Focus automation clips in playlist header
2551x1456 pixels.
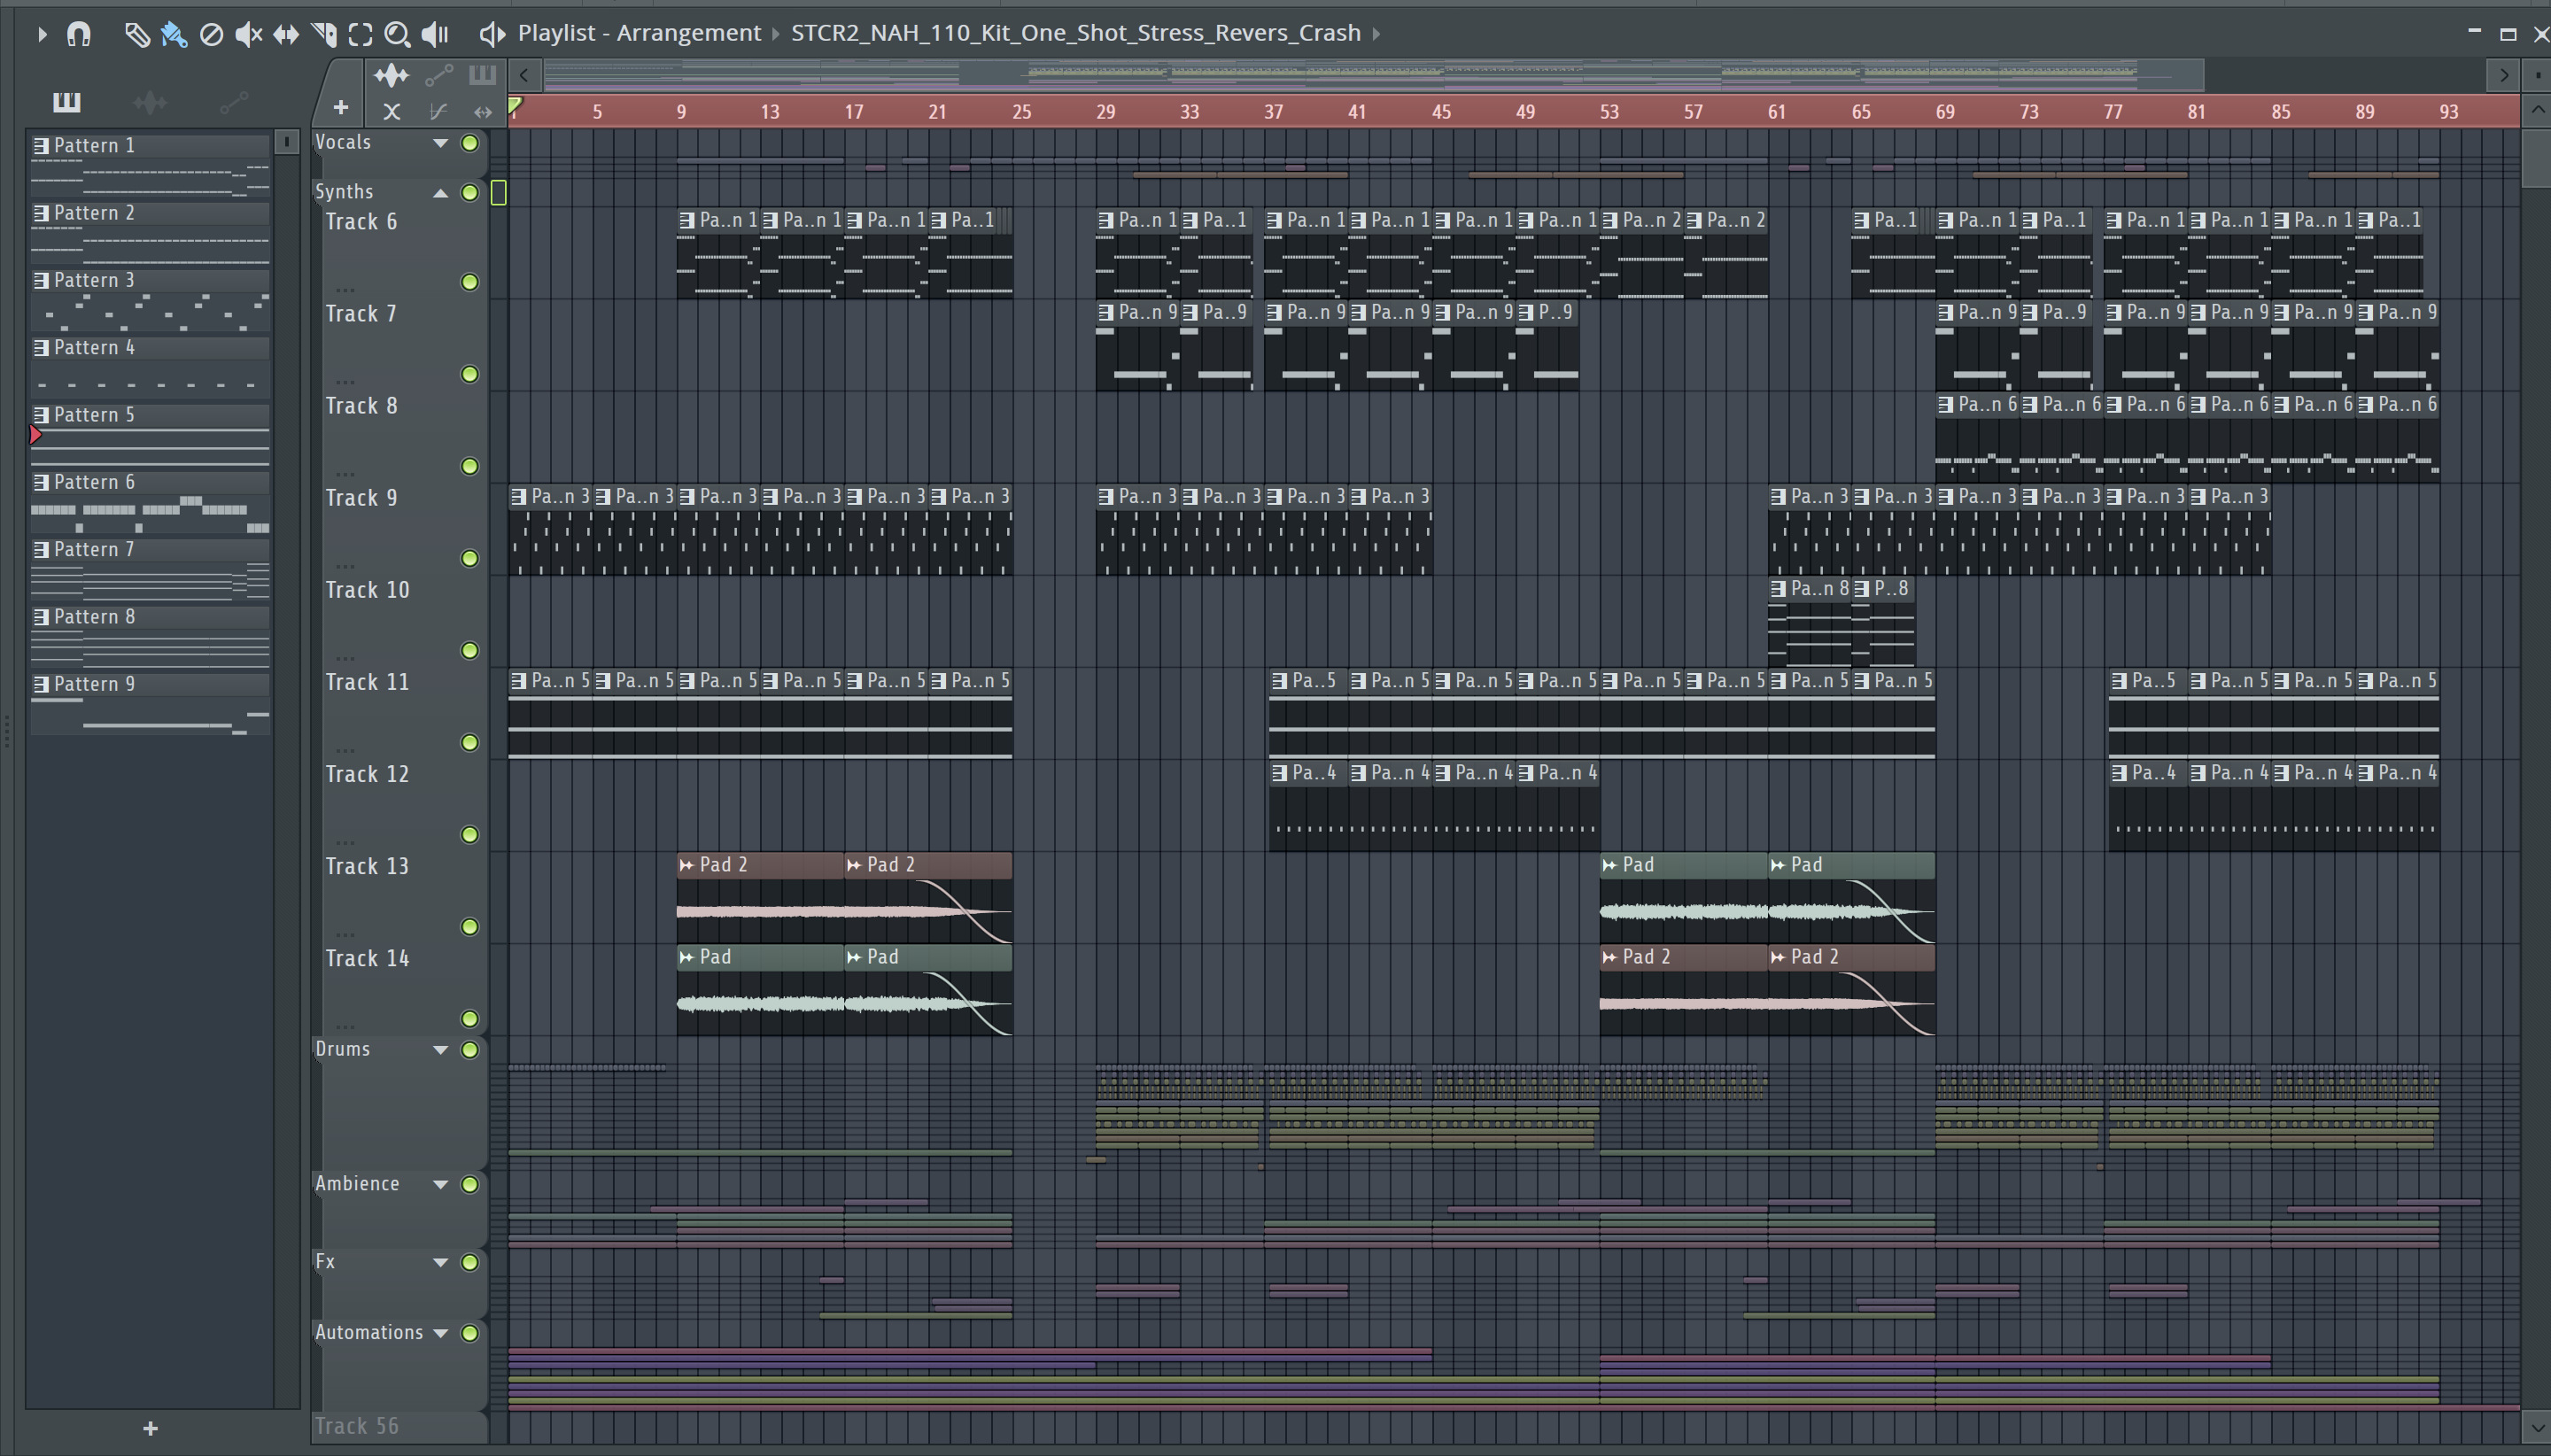point(439,75)
